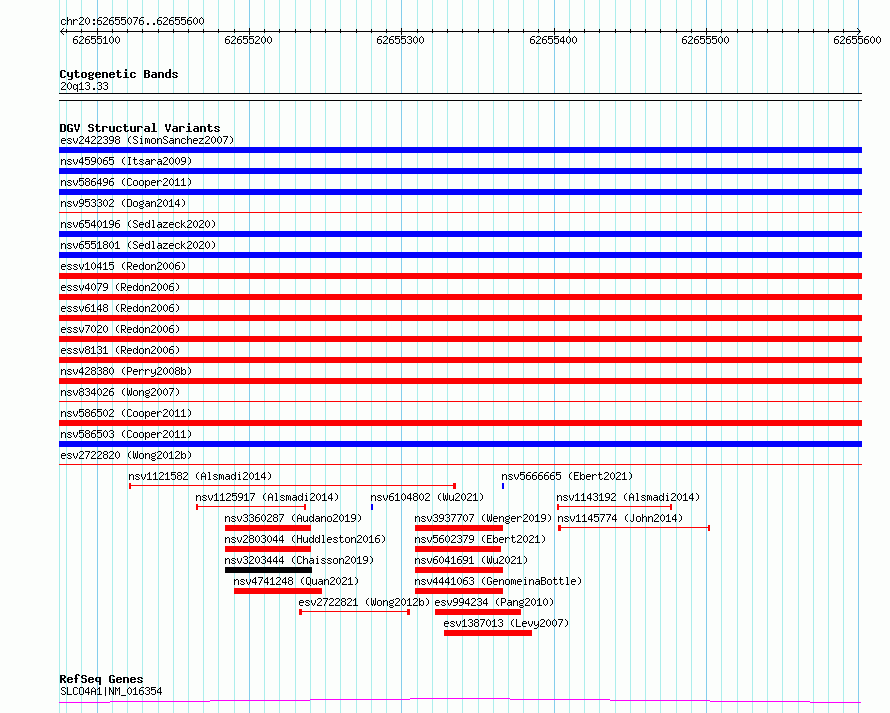This screenshot has height=713, width=890.
Task: Click the red span line under nsv1121582
Action: click(x=292, y=486)
